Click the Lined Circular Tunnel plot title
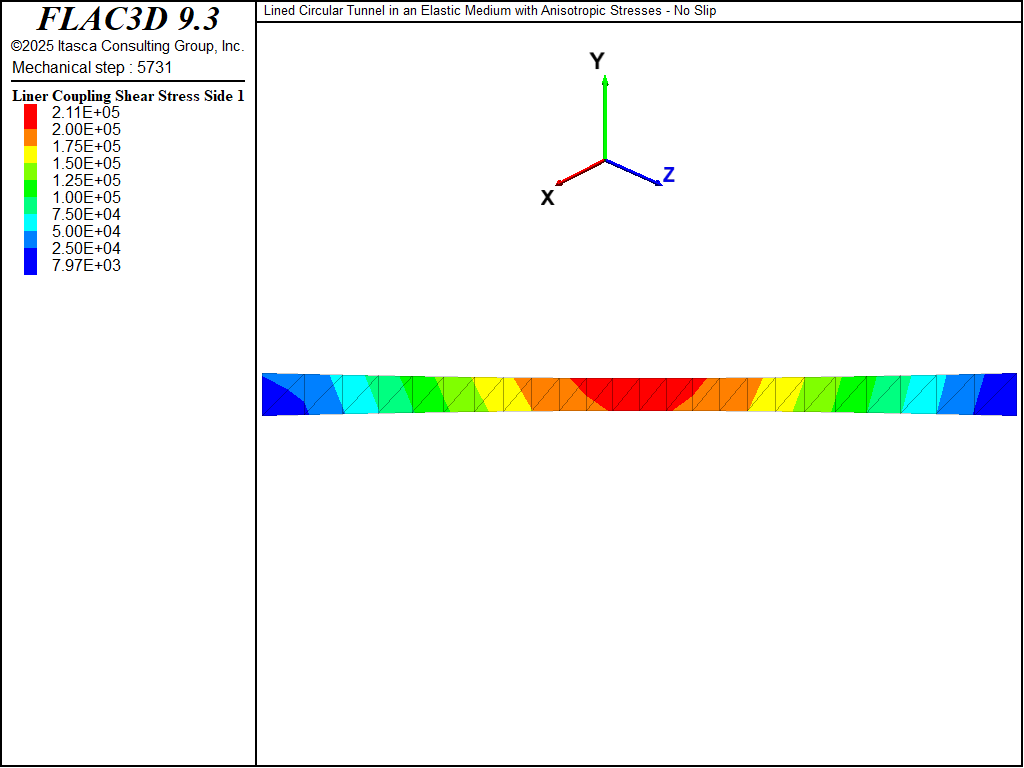 pyautogui.click(x=490, y=11)
